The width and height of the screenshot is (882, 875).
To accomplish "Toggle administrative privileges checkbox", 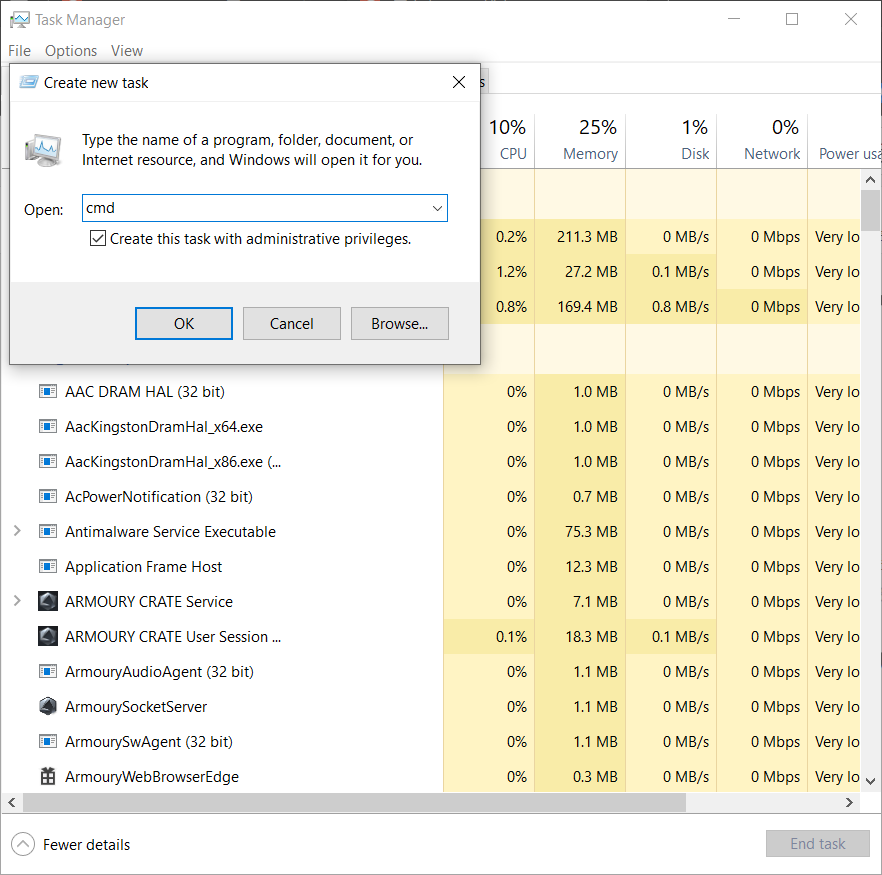I will click(x=98, y=238).
